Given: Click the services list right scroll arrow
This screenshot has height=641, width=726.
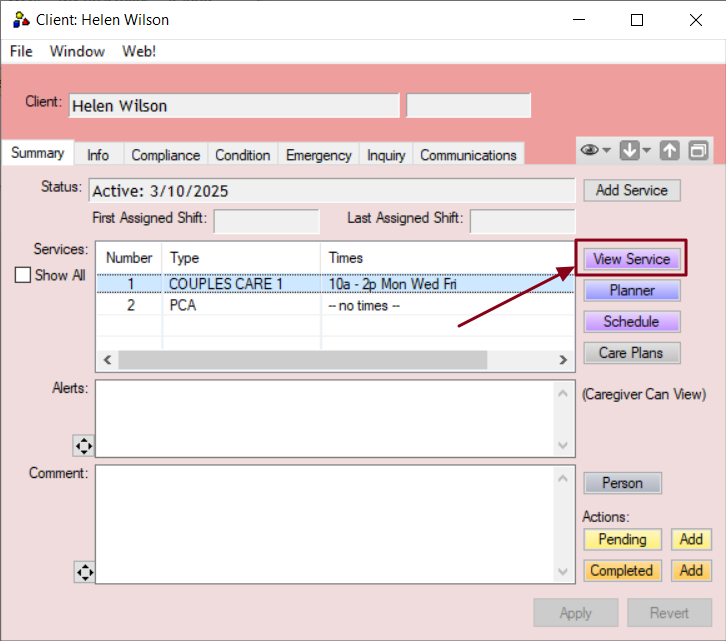Looking at the screenshot, I should [563, 360].
